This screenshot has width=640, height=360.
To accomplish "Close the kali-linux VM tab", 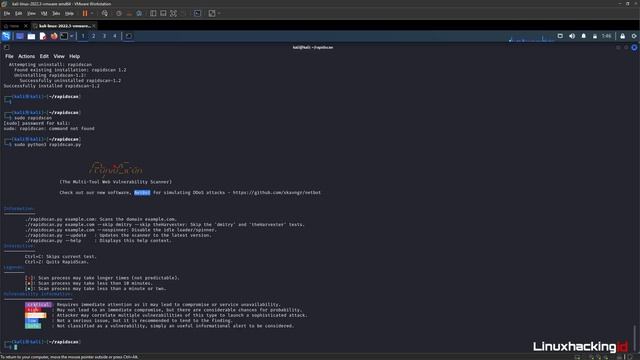I will coord(94,26).
